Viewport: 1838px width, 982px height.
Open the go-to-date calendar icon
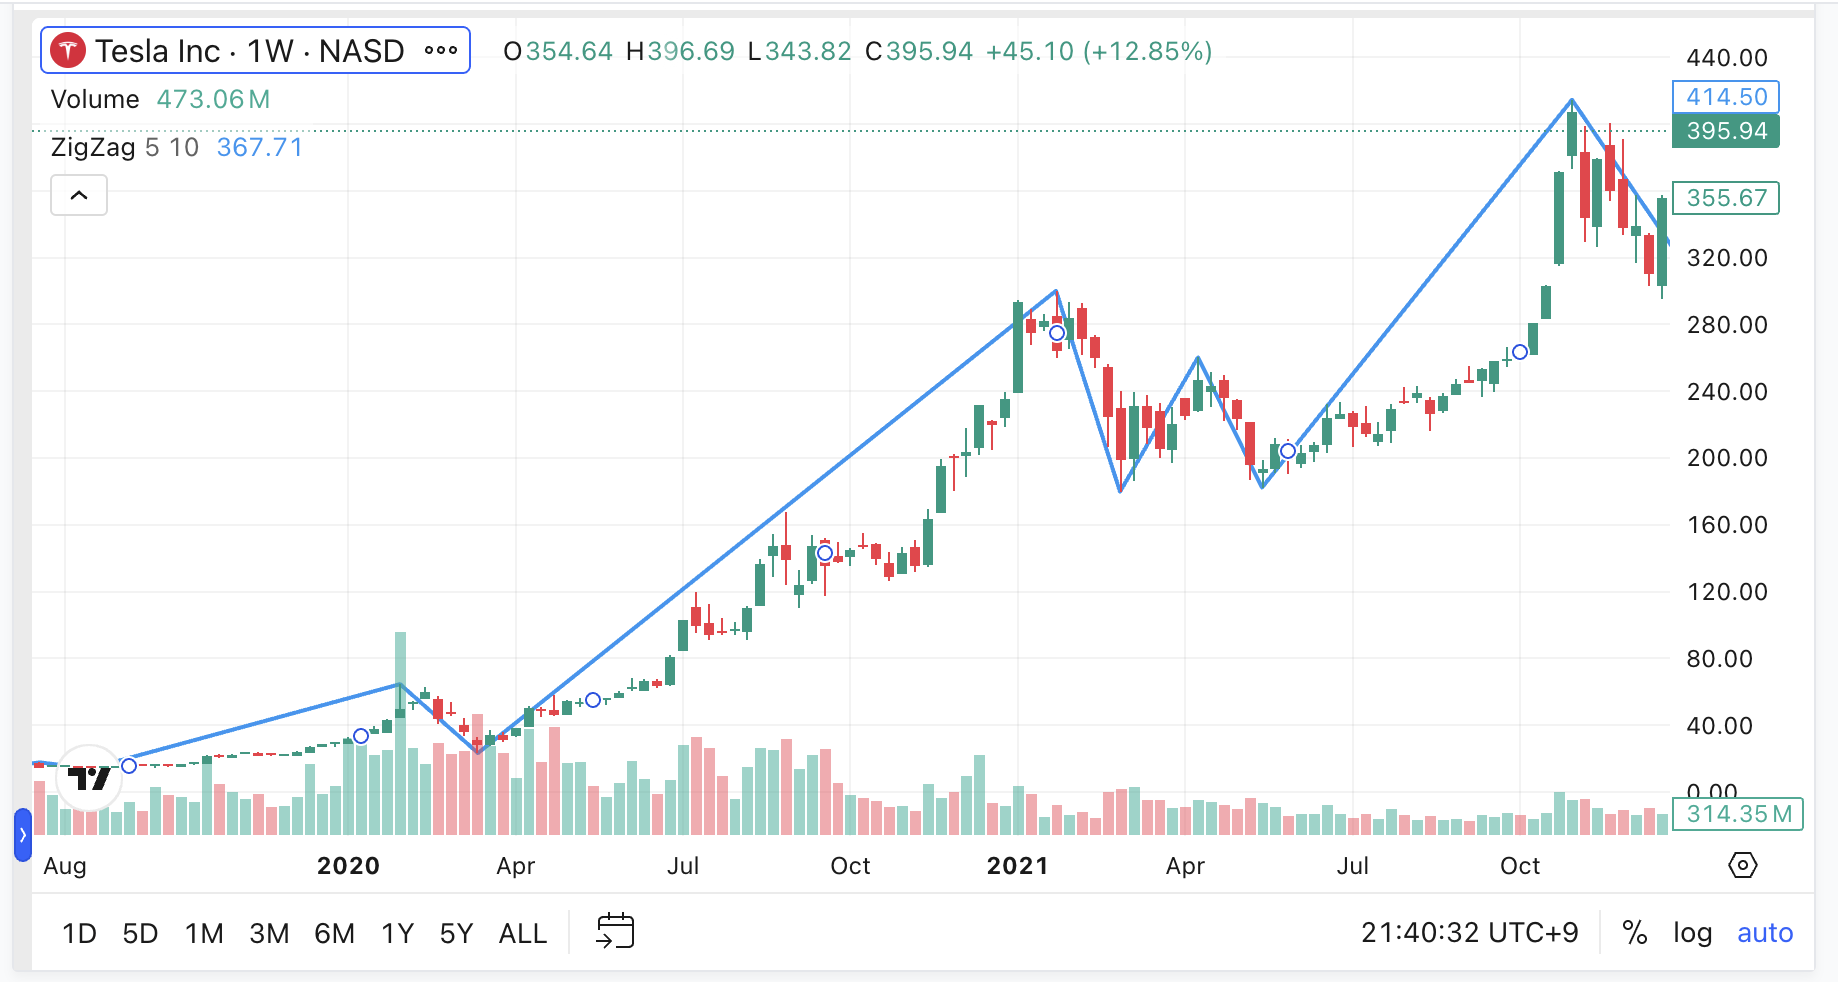pos(615,931)
